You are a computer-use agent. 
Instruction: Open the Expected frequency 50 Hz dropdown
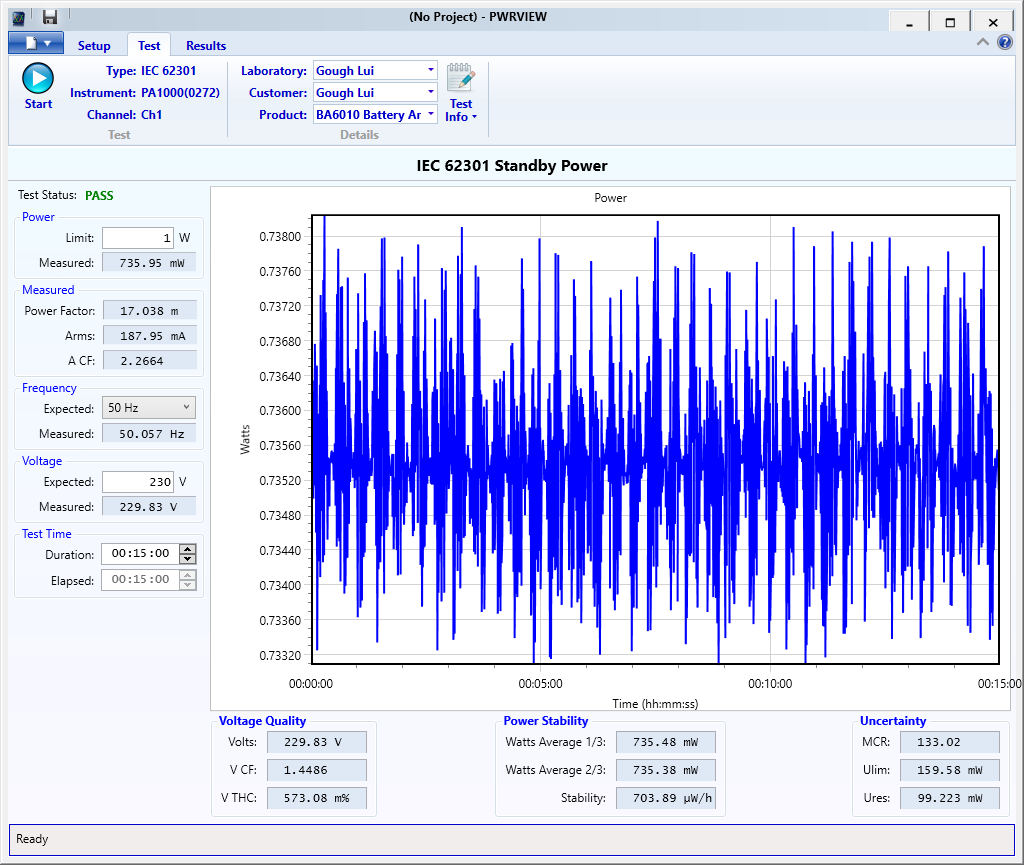point(148,408)
